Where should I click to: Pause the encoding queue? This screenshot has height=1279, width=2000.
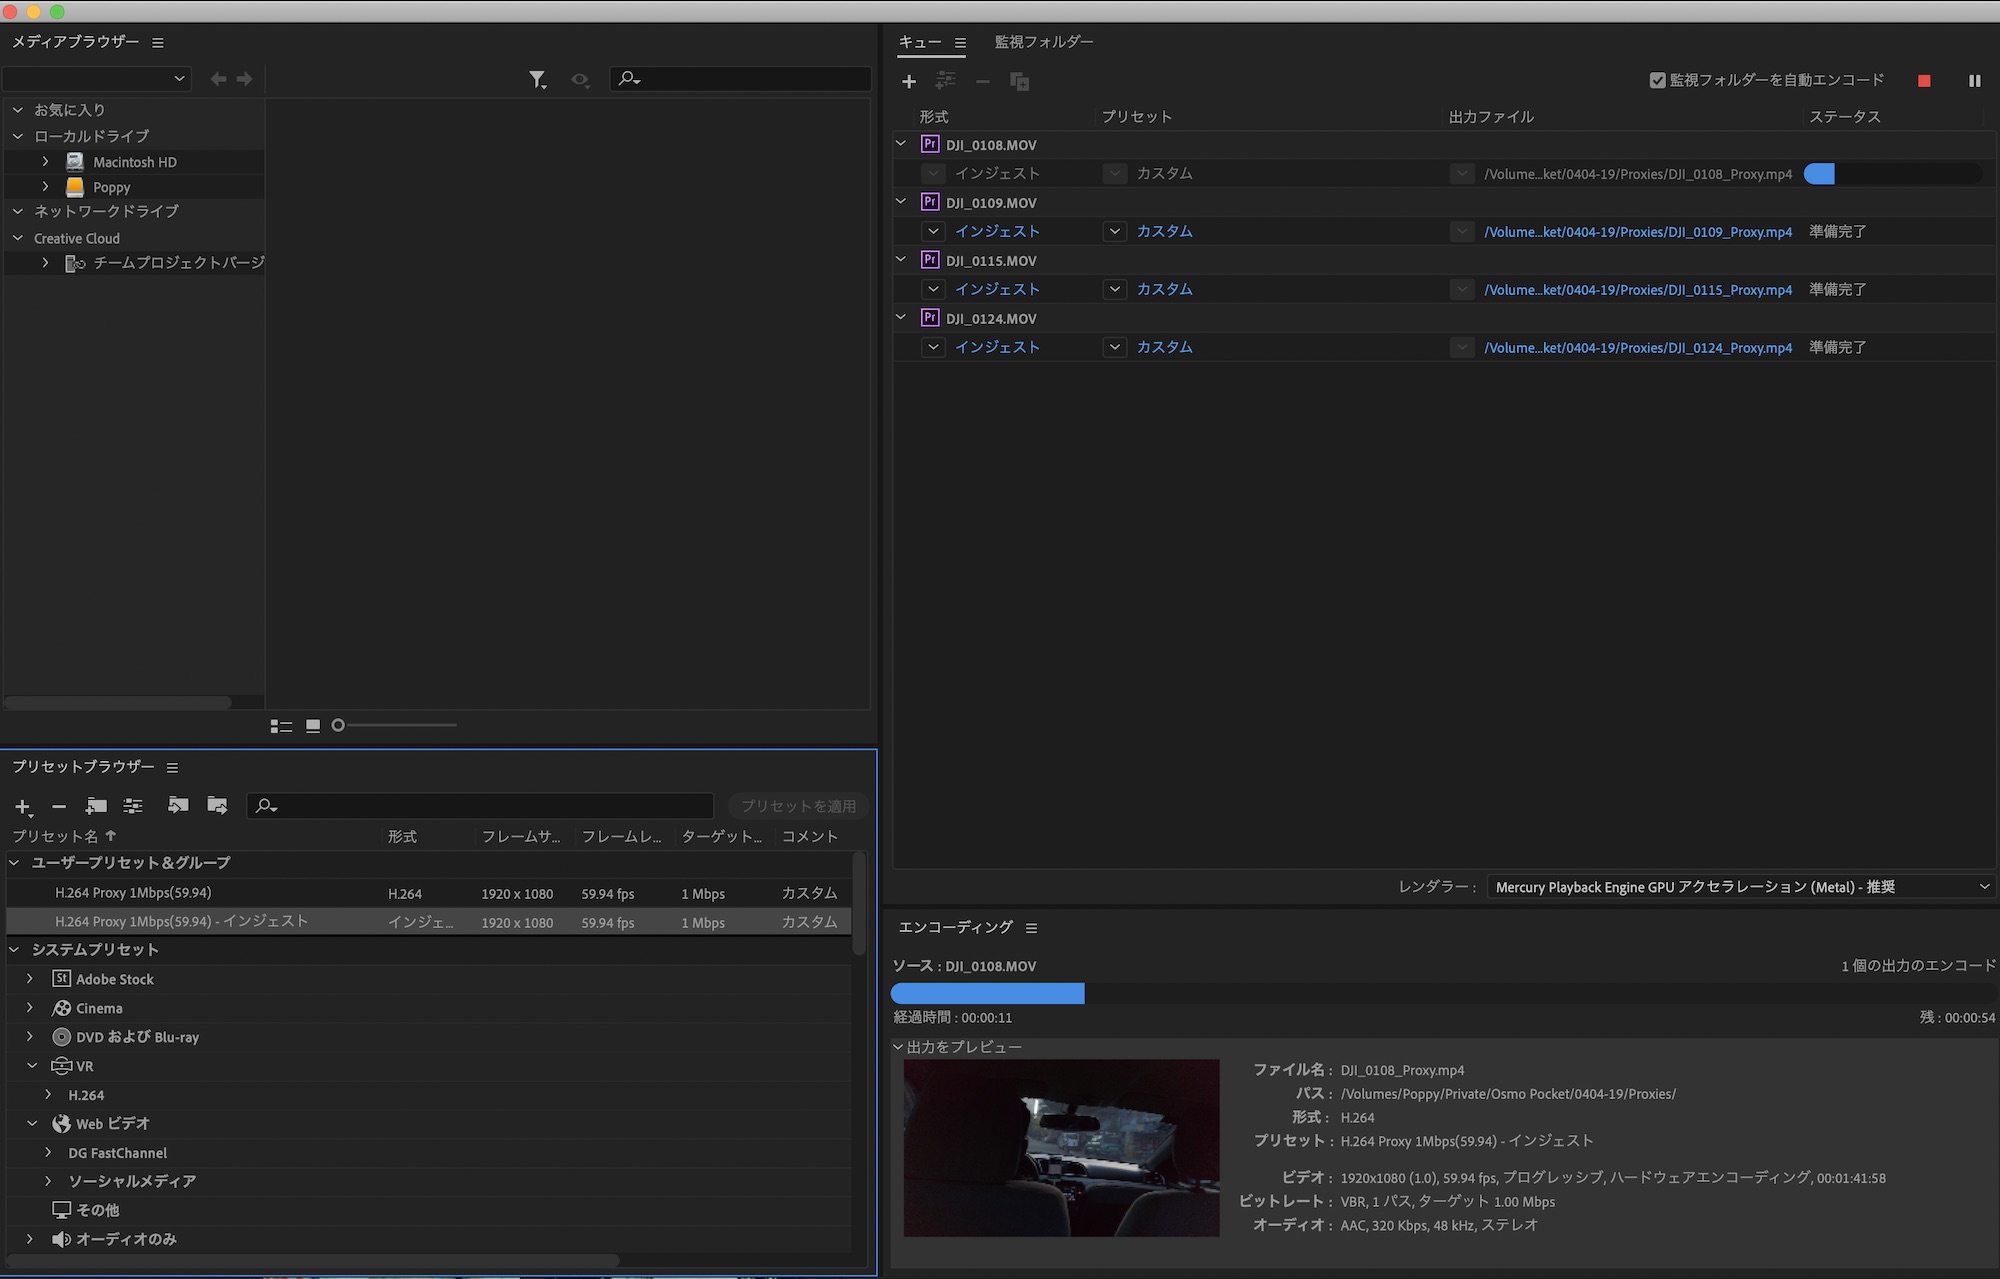point(1974,81)
